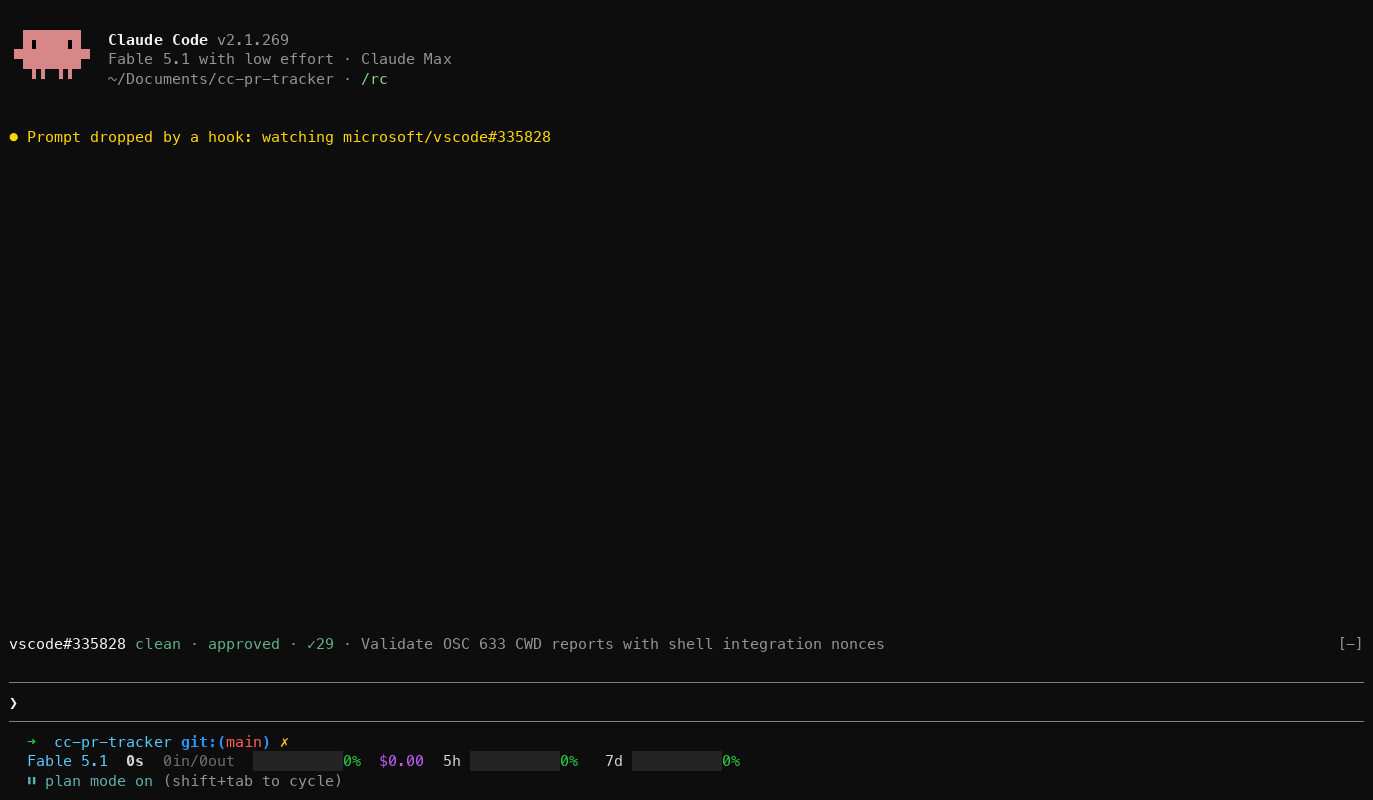
Task: Click the '5h' usage window label
Action: 452,761
